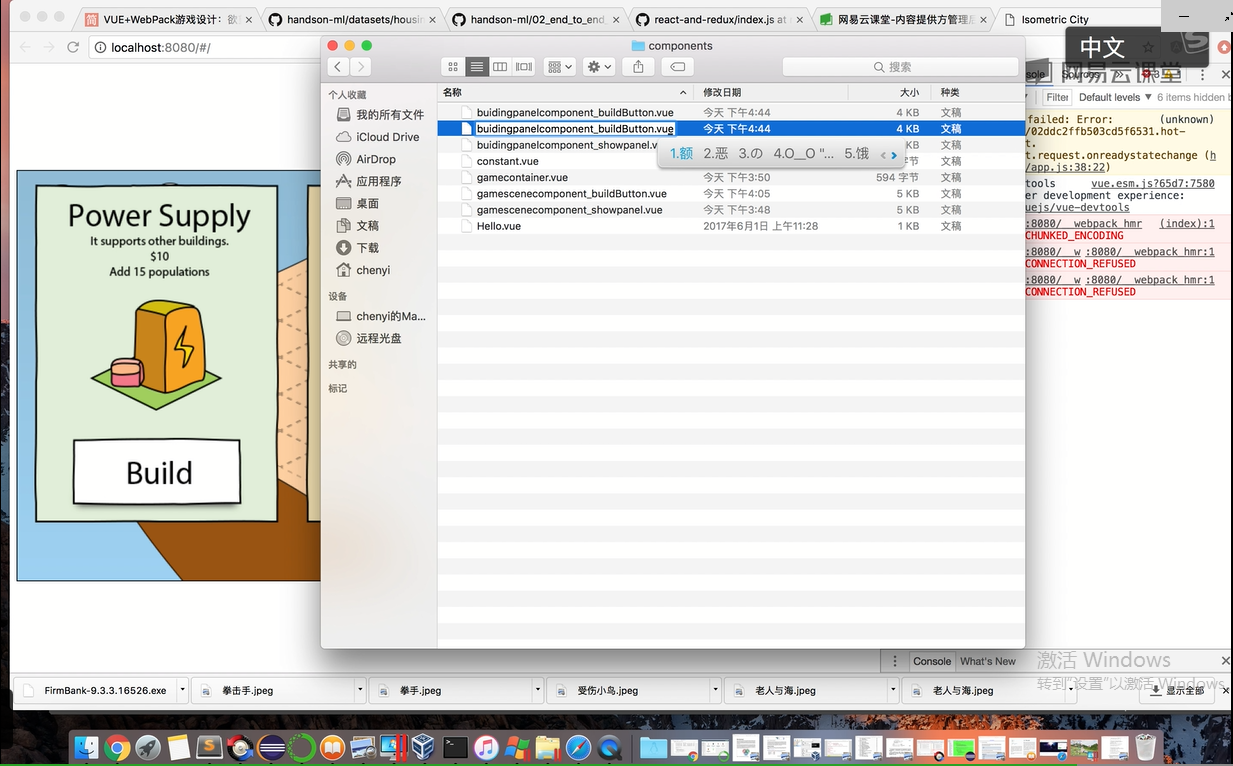The height and width of the screenshot is (766, 1233).
Task: Select 远程光盘 in the Finder sidebar
Action: coord(369,338)
